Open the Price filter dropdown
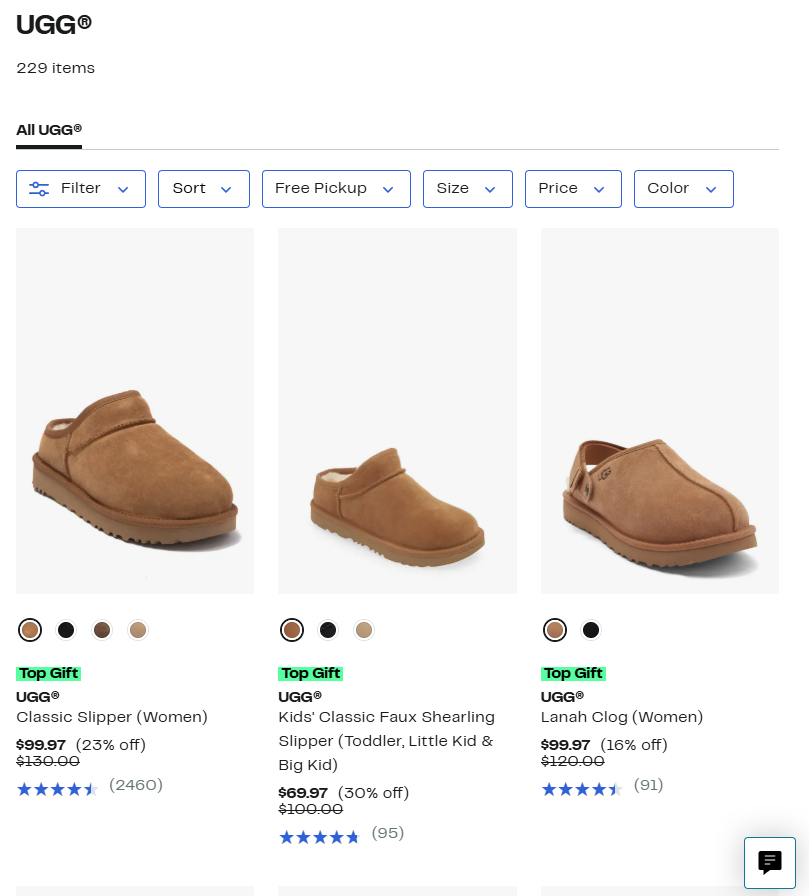 pyautogui.click(x=572, y=189)
